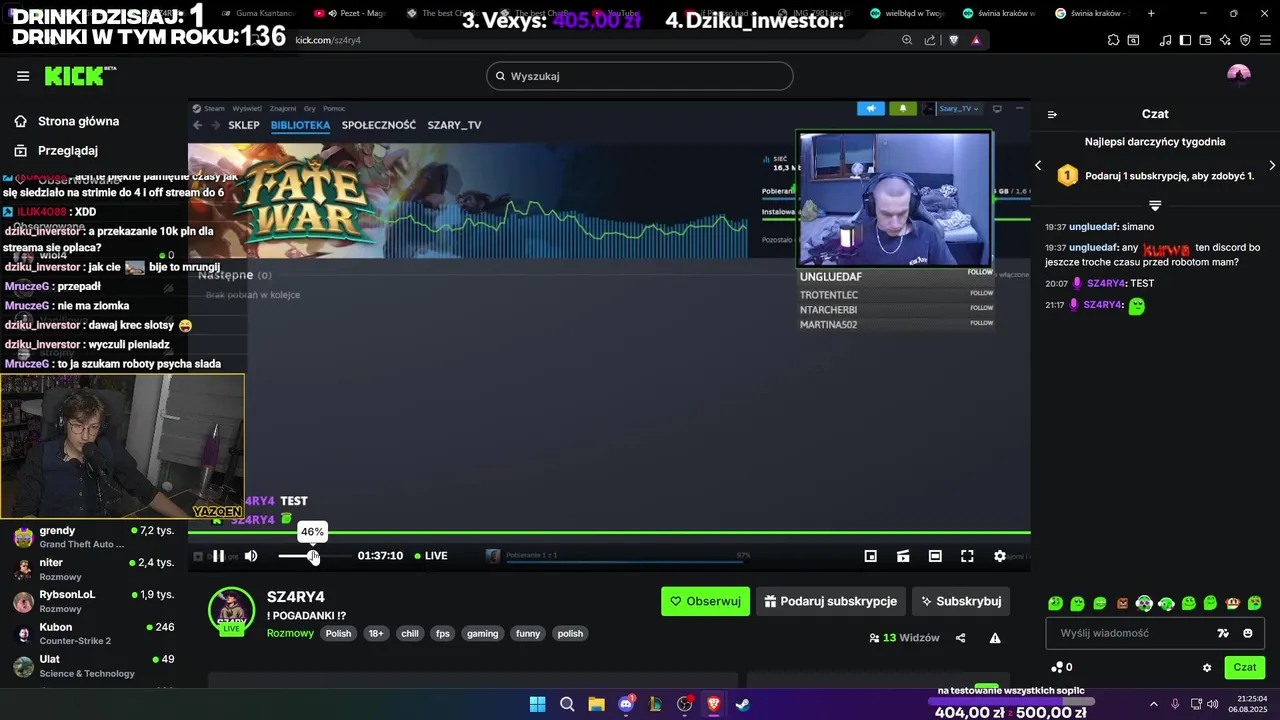Switch the player to fullscreen

pyautogui.click(x=967, y=556)
